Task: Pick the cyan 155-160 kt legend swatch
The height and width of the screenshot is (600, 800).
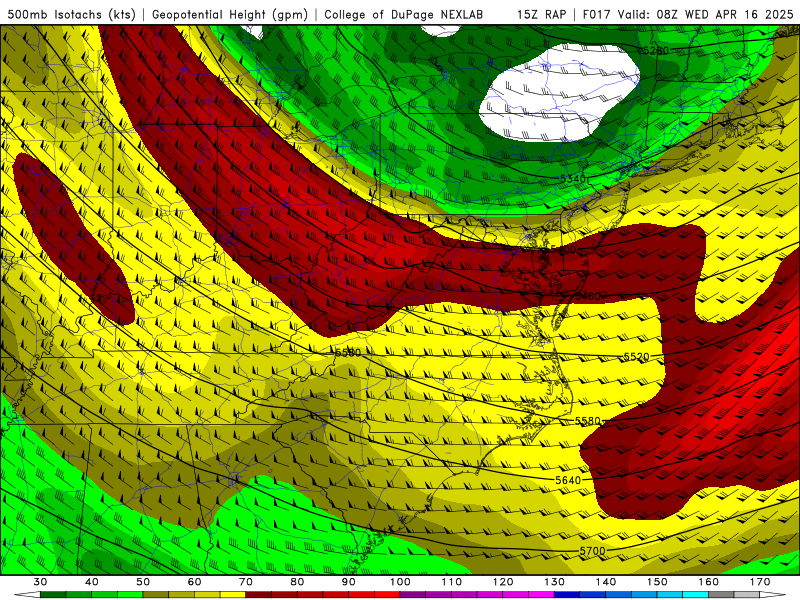Action: pyautogui.click(x=696, y=595)
